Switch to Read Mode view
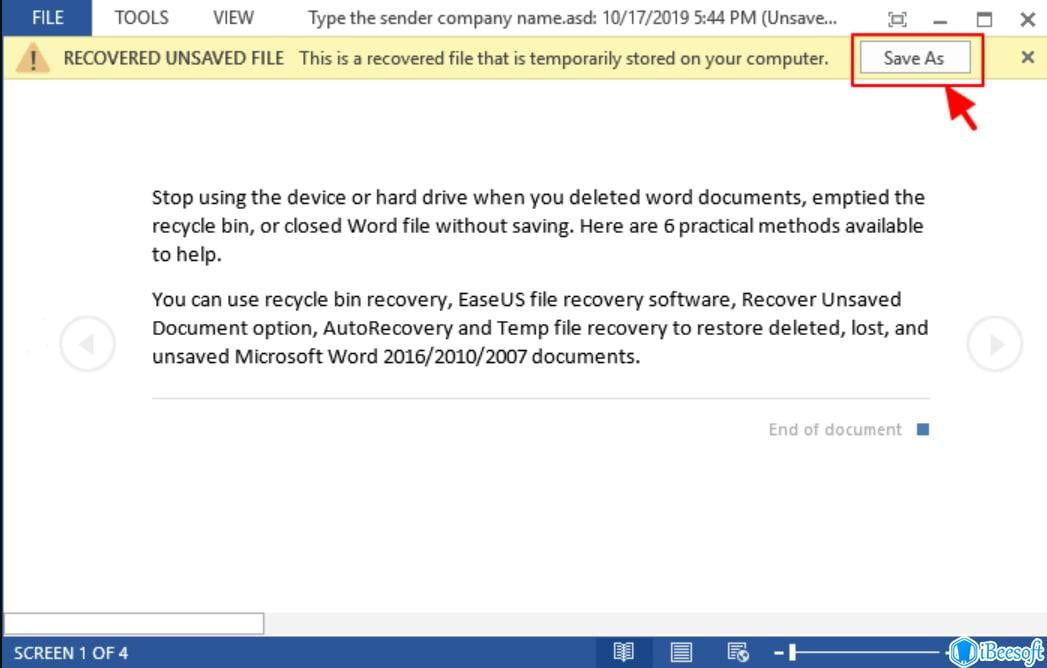Image resolution: width=1047 pixels, height=668 pixels. click(x=624, y=652)
